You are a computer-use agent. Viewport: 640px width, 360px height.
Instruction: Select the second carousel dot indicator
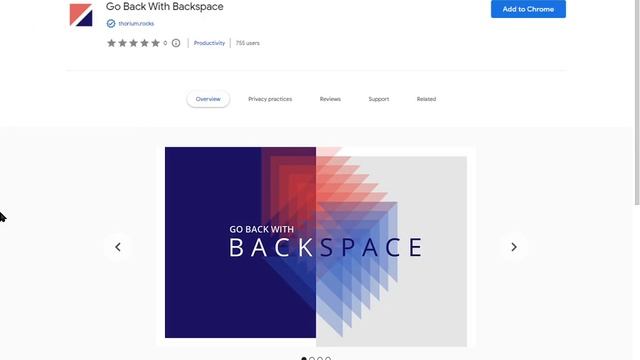click(312, 359)
